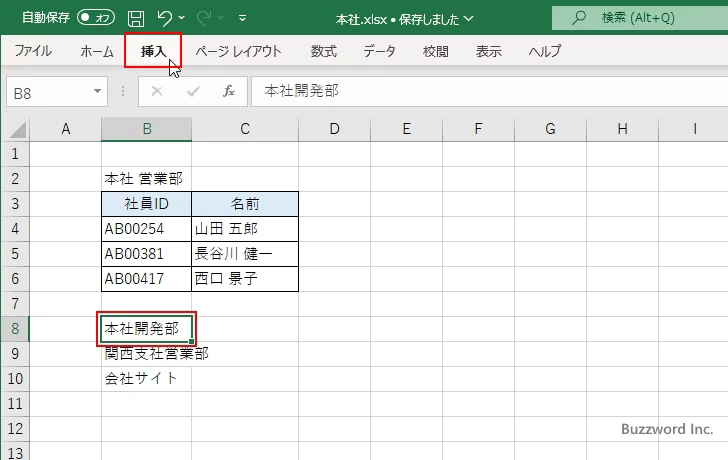Click the Undo arrow icon

click(x=164, y=18)
